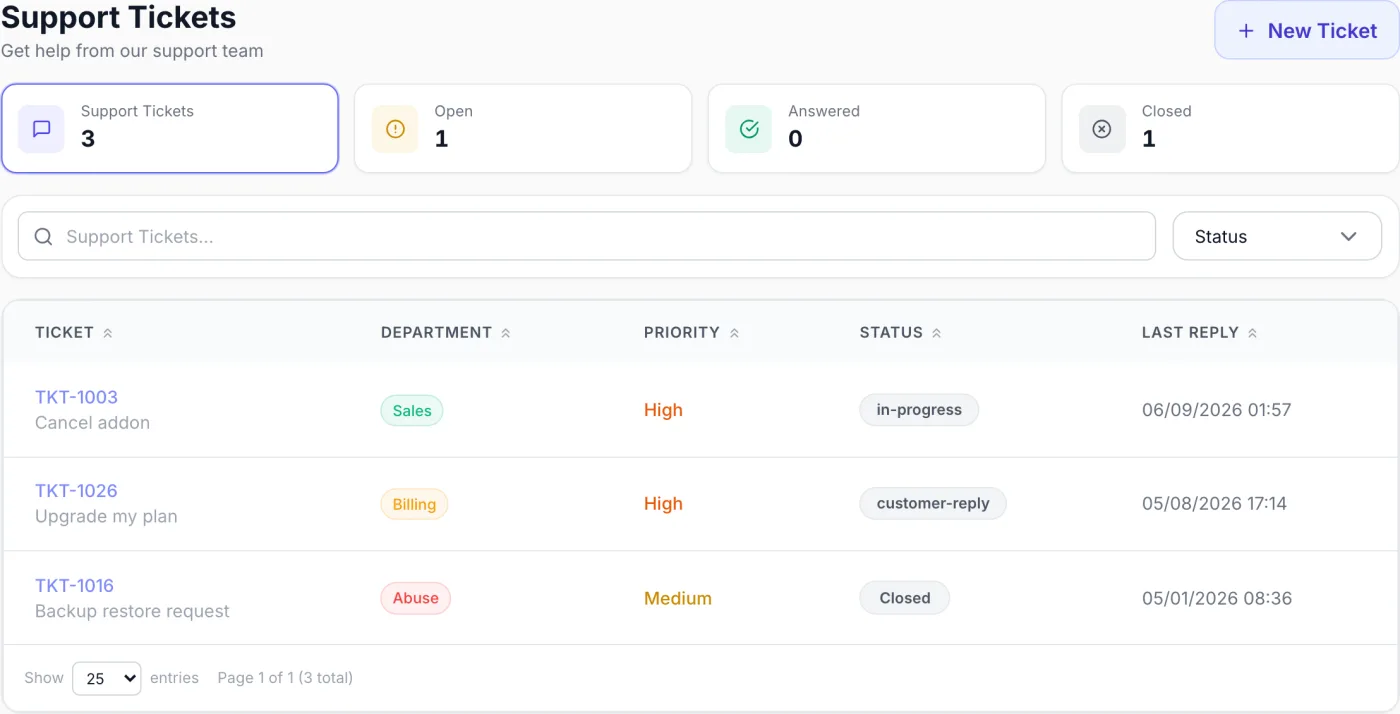Click the Closed x-circle icon
1400x714 pixels.
point(1102,129)
